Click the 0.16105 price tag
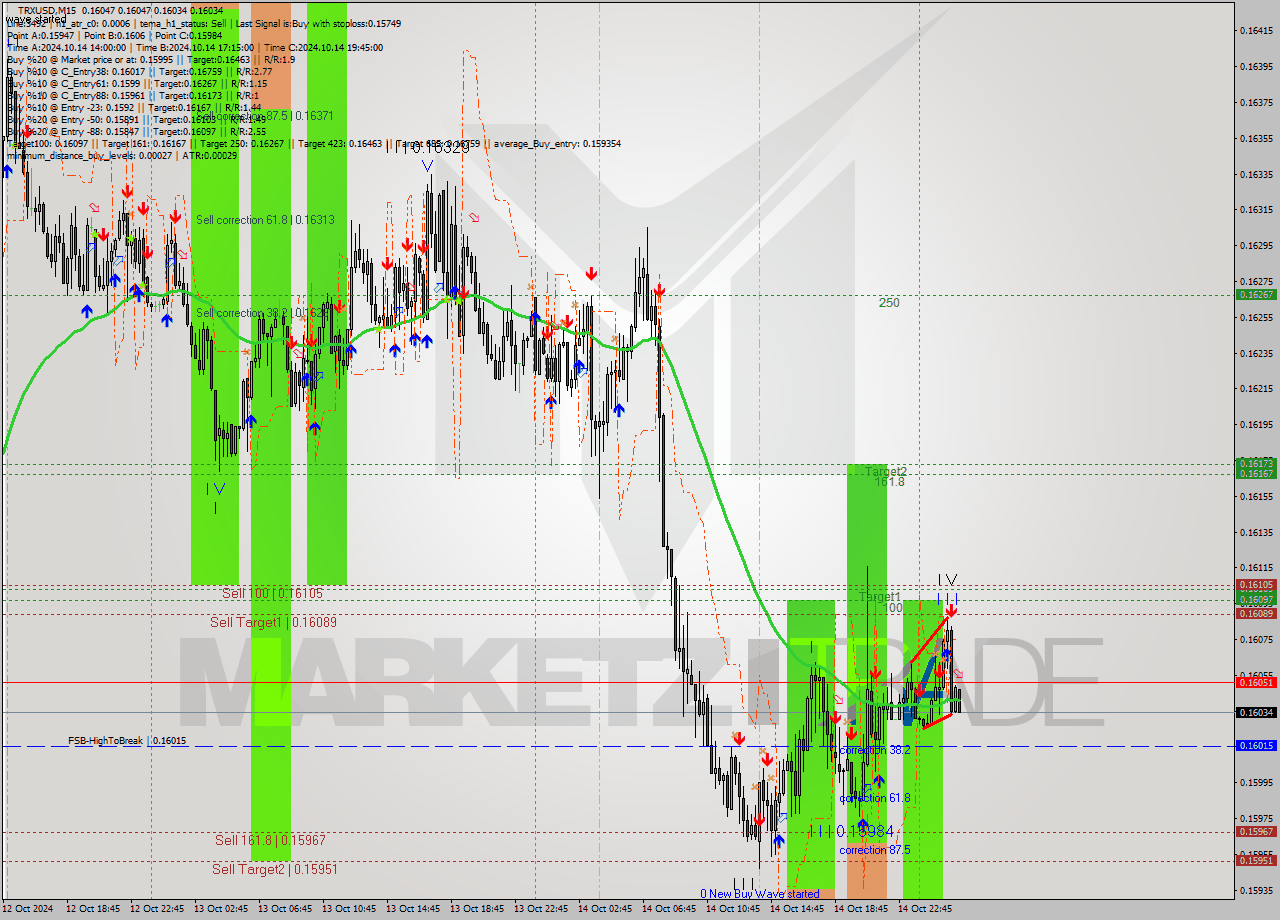 coord(1256,585)
